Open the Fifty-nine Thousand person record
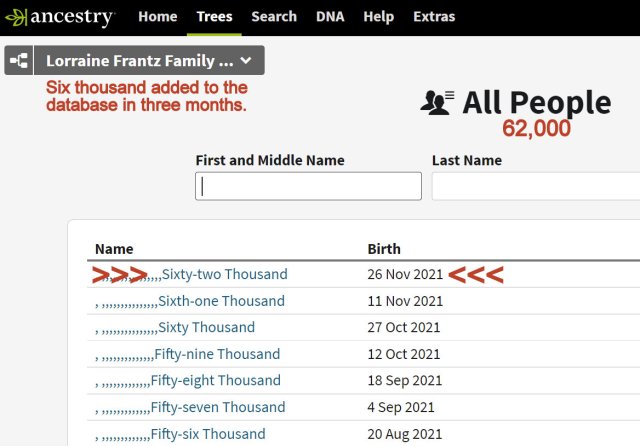 217,354
